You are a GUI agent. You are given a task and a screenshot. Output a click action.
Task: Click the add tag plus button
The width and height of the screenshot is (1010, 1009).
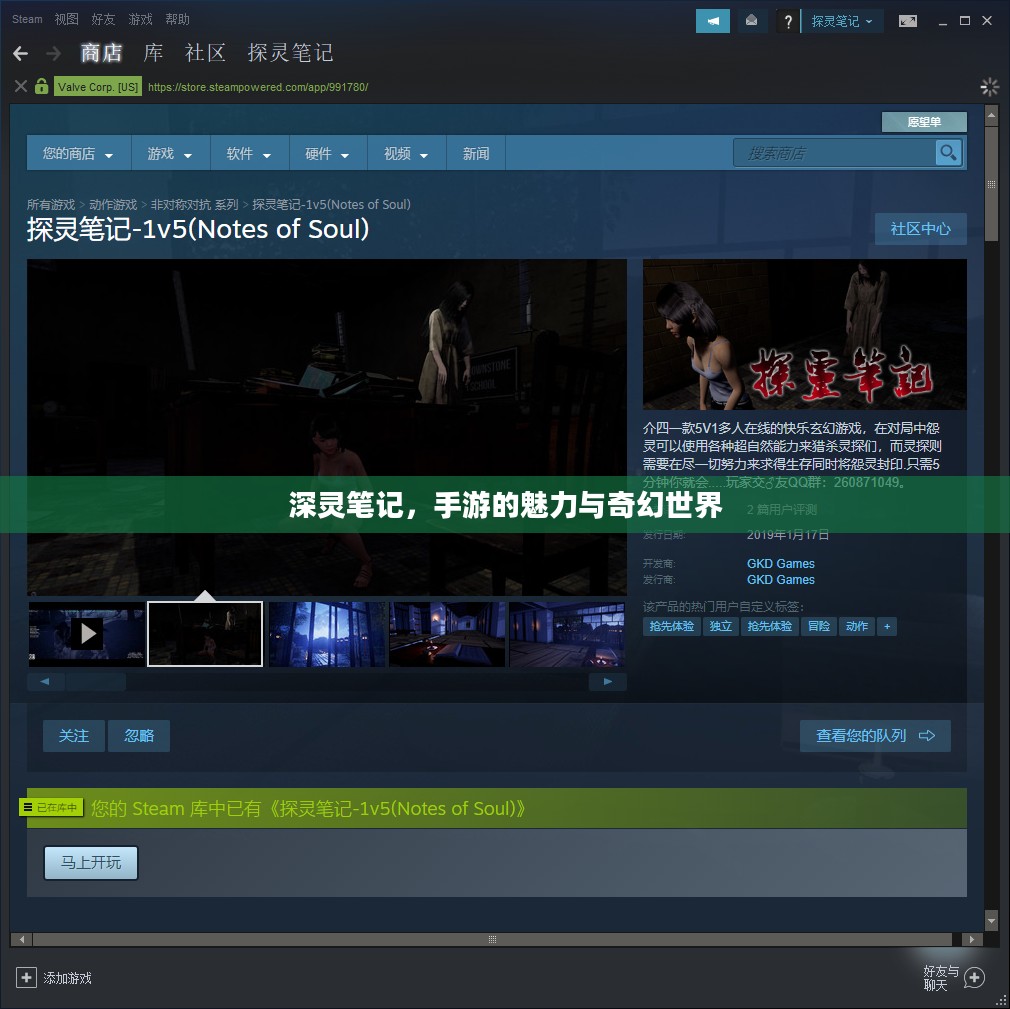887,626
